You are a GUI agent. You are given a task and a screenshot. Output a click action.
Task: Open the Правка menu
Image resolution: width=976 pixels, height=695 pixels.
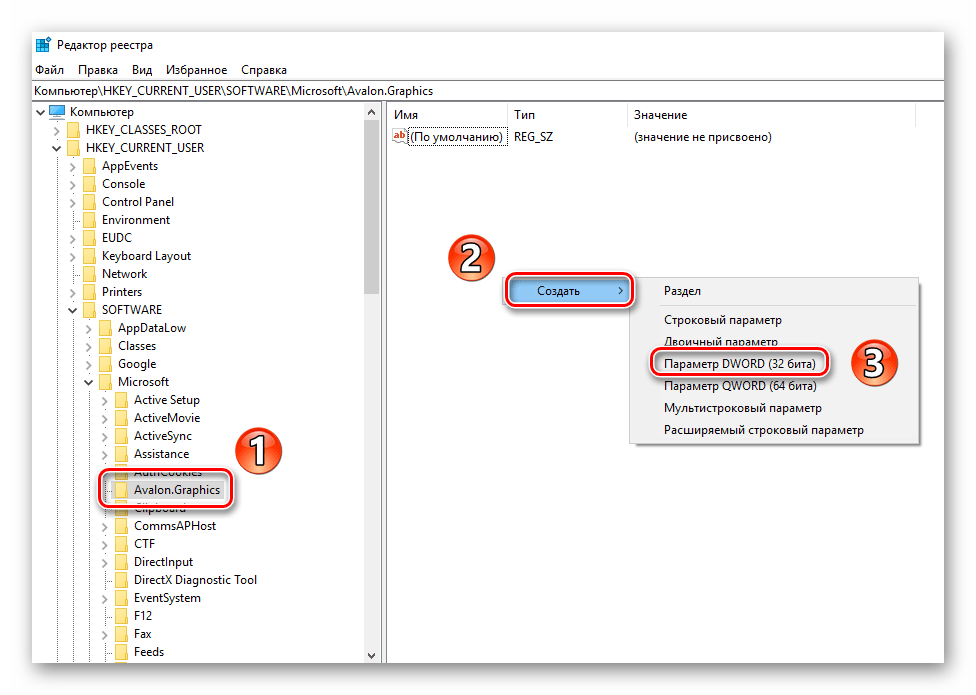click(x=98, y=70)
